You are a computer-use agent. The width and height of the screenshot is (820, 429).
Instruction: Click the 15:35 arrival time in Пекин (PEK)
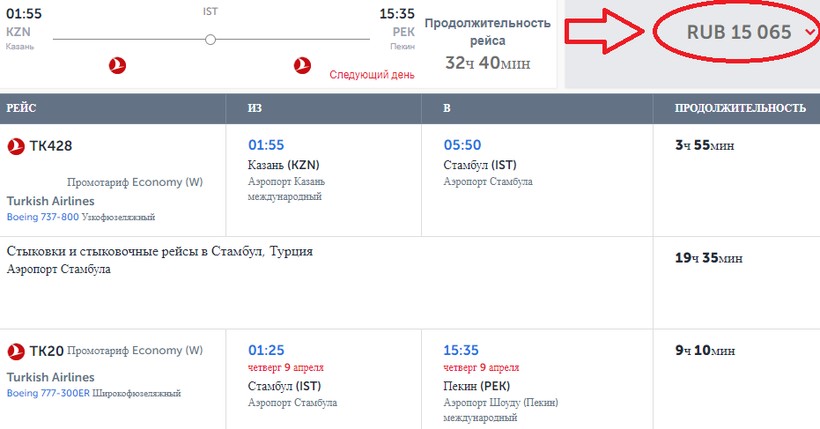[x=462, y=350]
